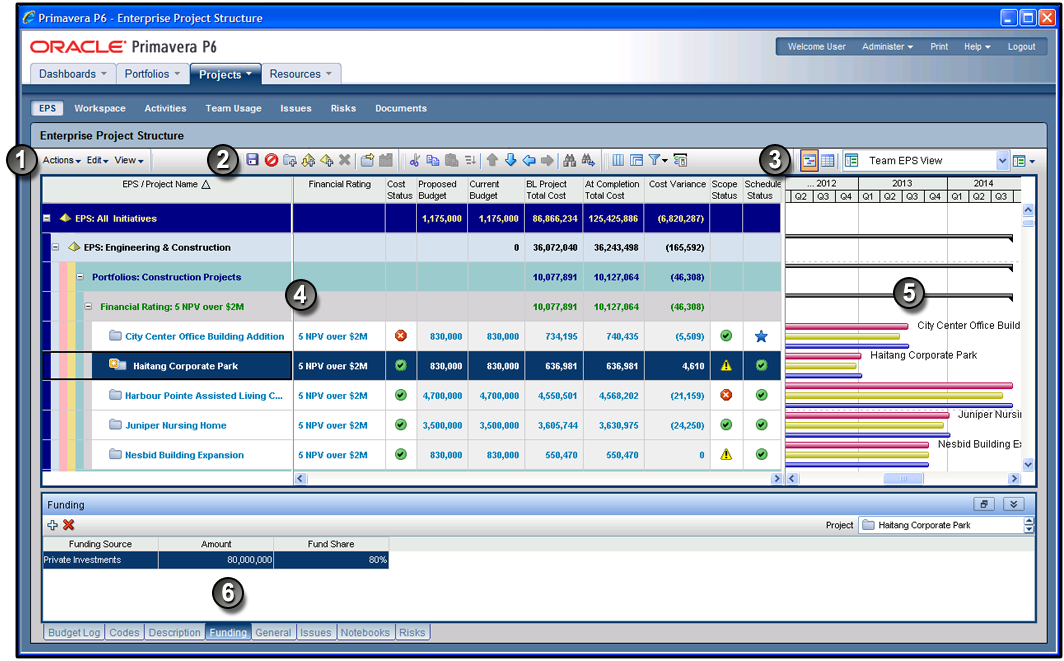The image size is (1064, 661).
Task: Click the blue Move Down arrow icon
Action: 510,160
